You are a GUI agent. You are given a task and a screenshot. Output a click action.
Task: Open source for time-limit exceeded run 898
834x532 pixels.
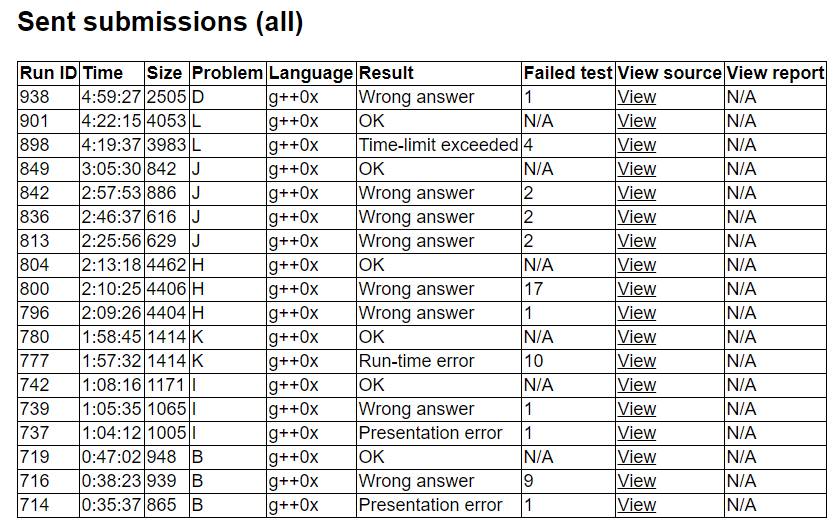pyautogui.click(x=637, y=145)
